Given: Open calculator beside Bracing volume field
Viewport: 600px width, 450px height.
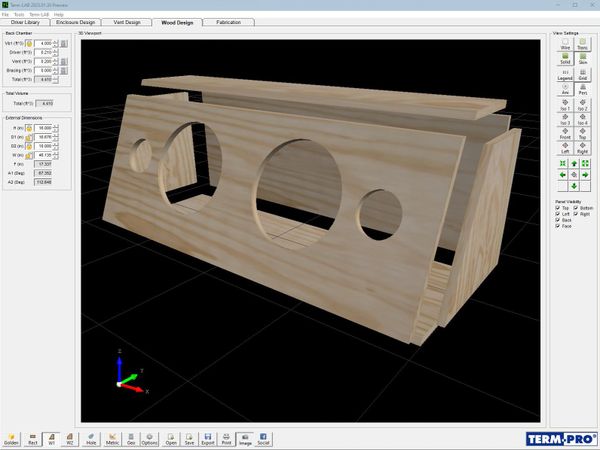Looking at the screenshot, I should [64, 71].
